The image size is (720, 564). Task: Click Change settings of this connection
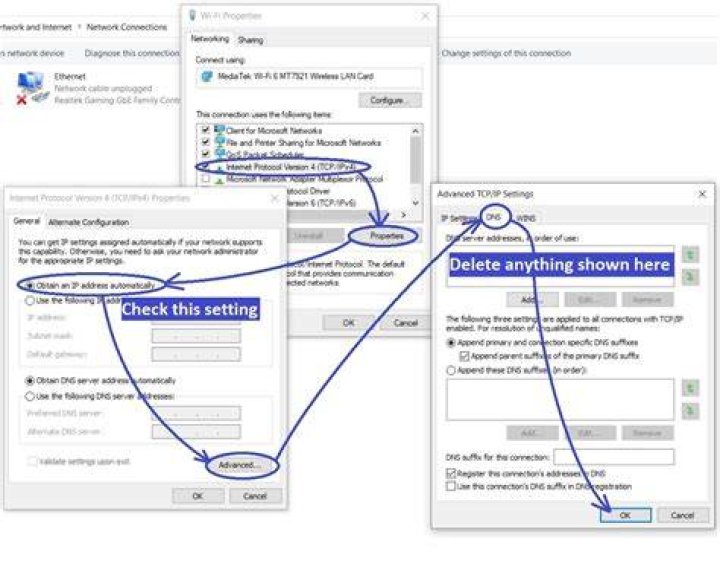point(506,53)
